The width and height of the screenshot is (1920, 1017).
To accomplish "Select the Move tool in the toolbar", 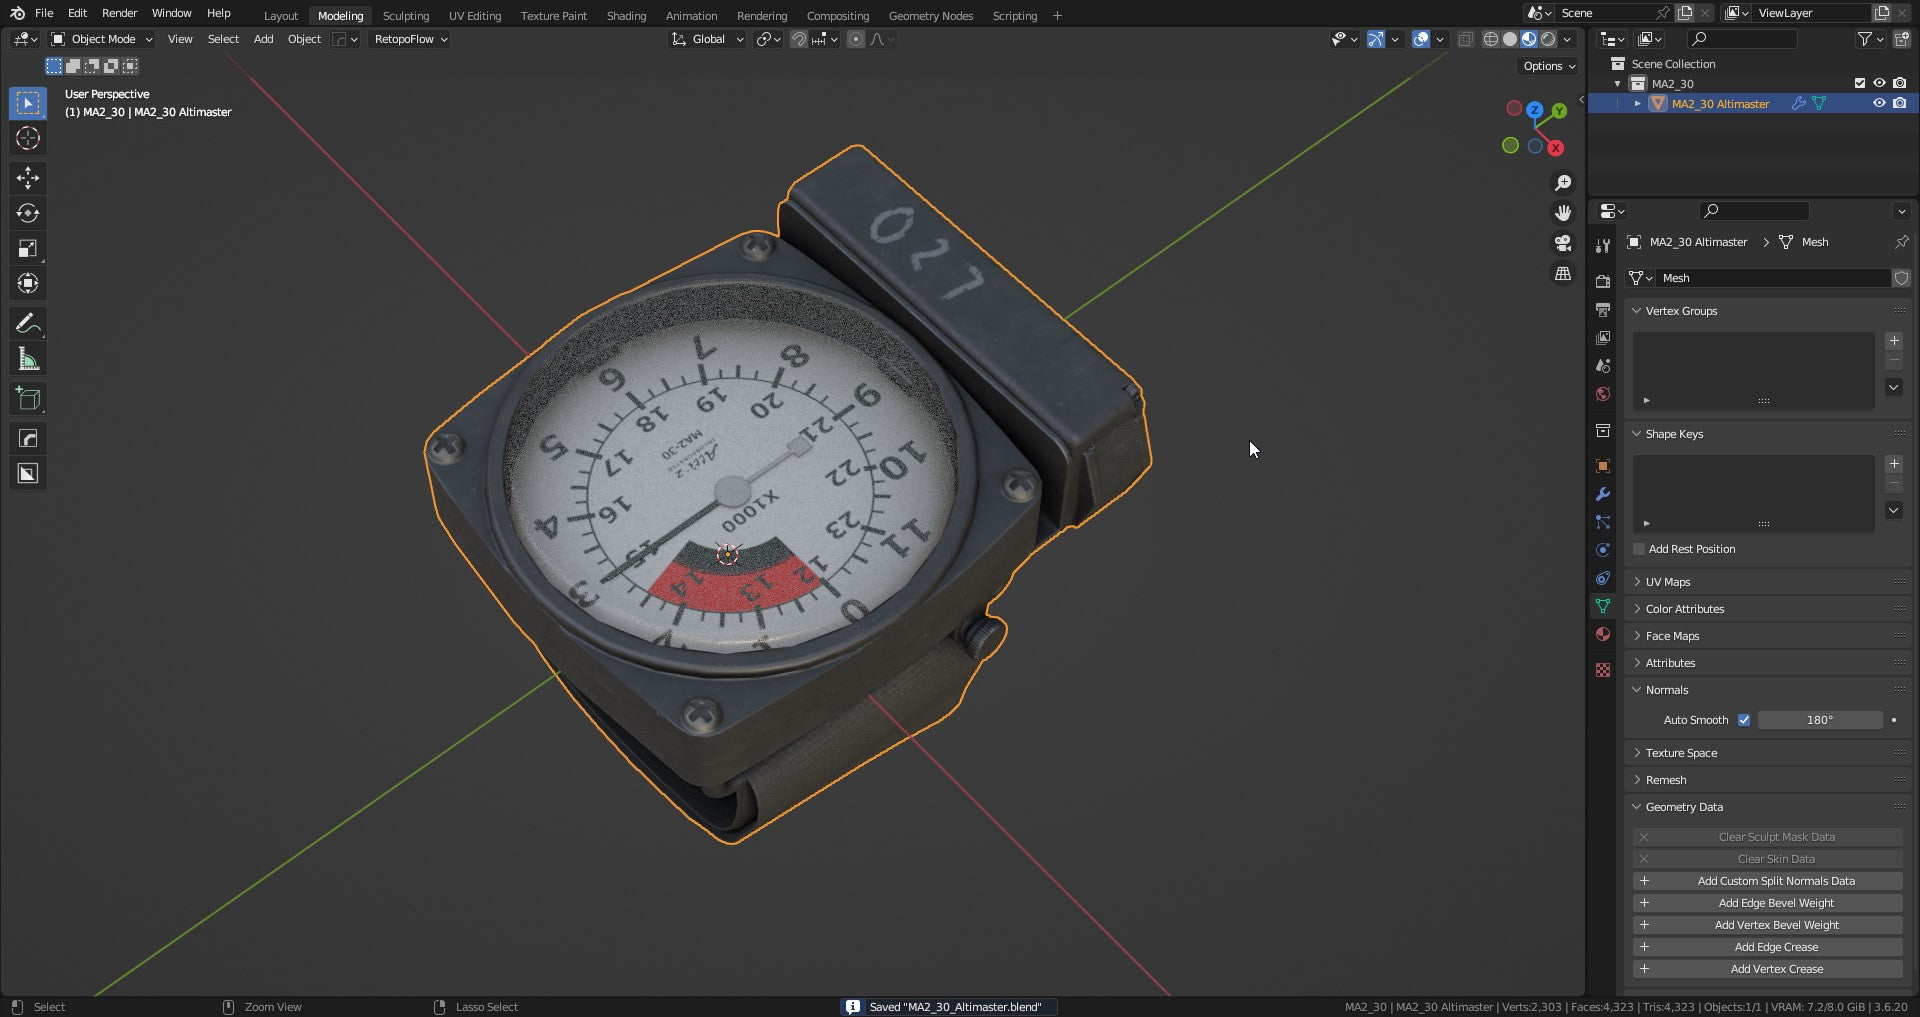I will (28, 178).
